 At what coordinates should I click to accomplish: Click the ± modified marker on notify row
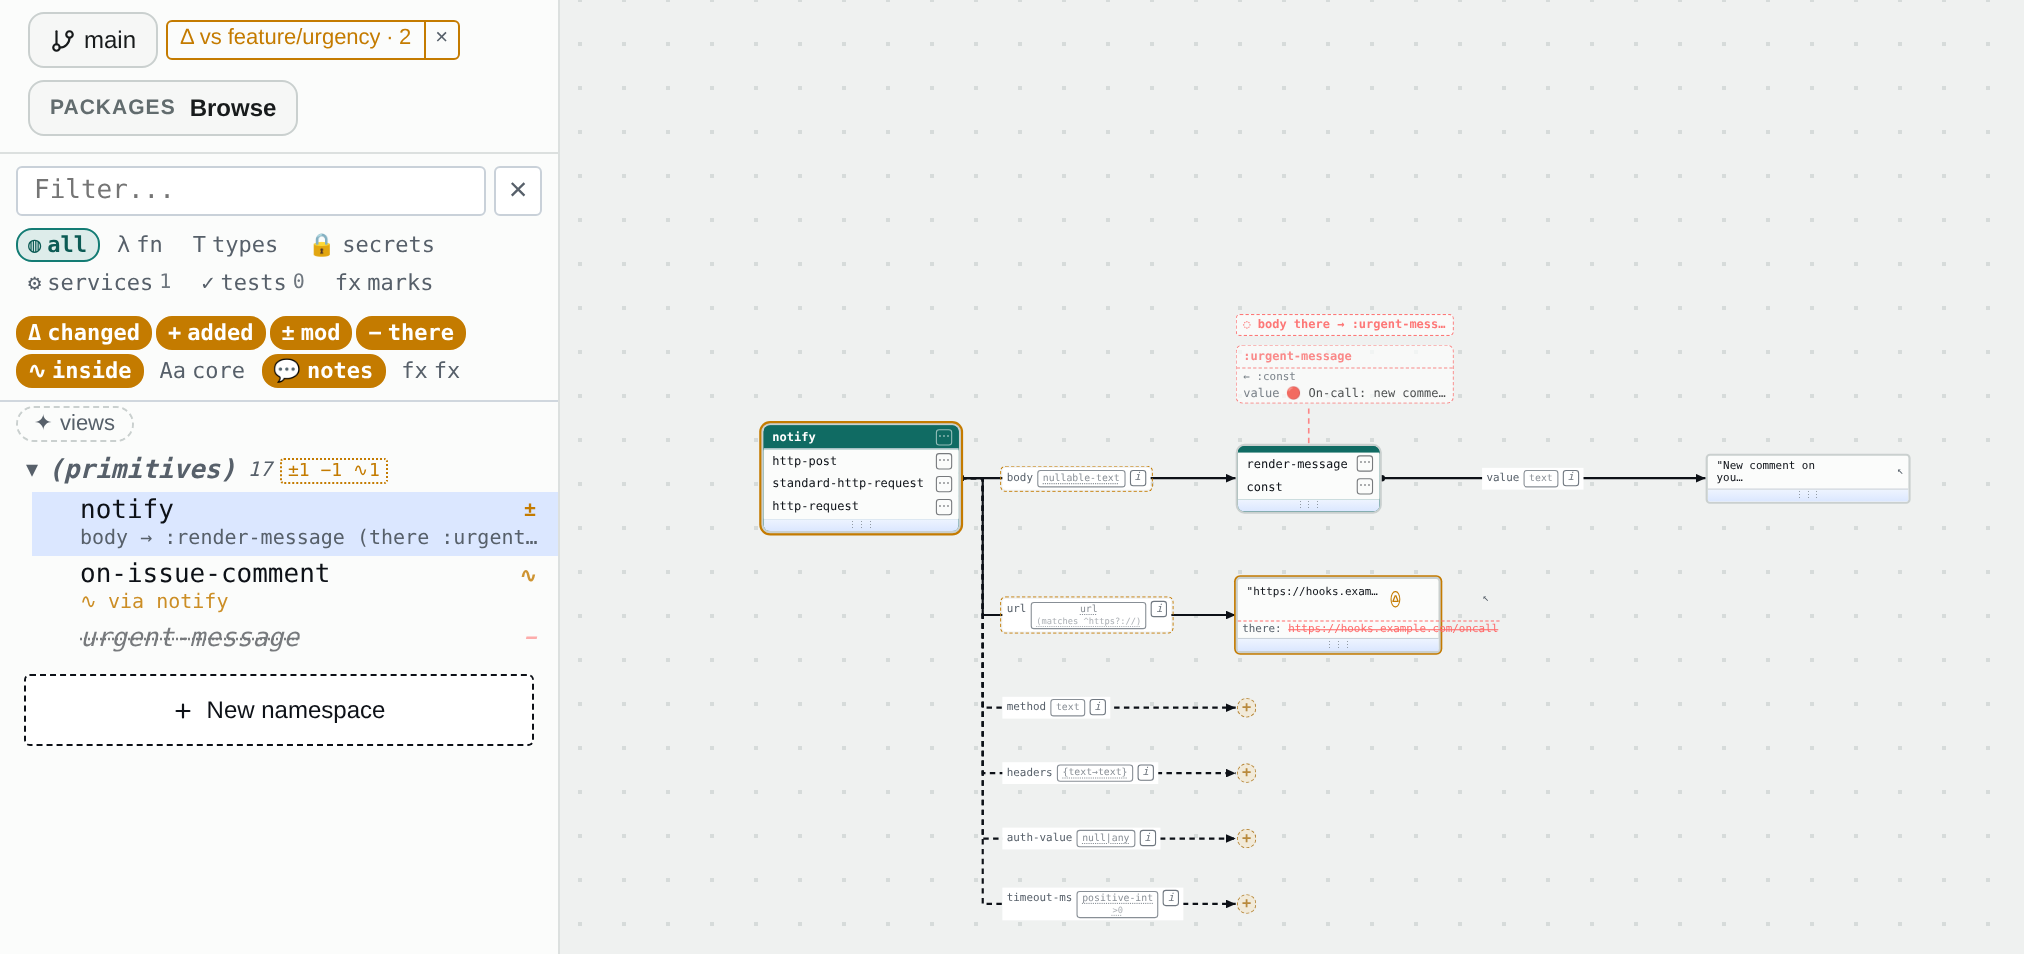[530, 510]
